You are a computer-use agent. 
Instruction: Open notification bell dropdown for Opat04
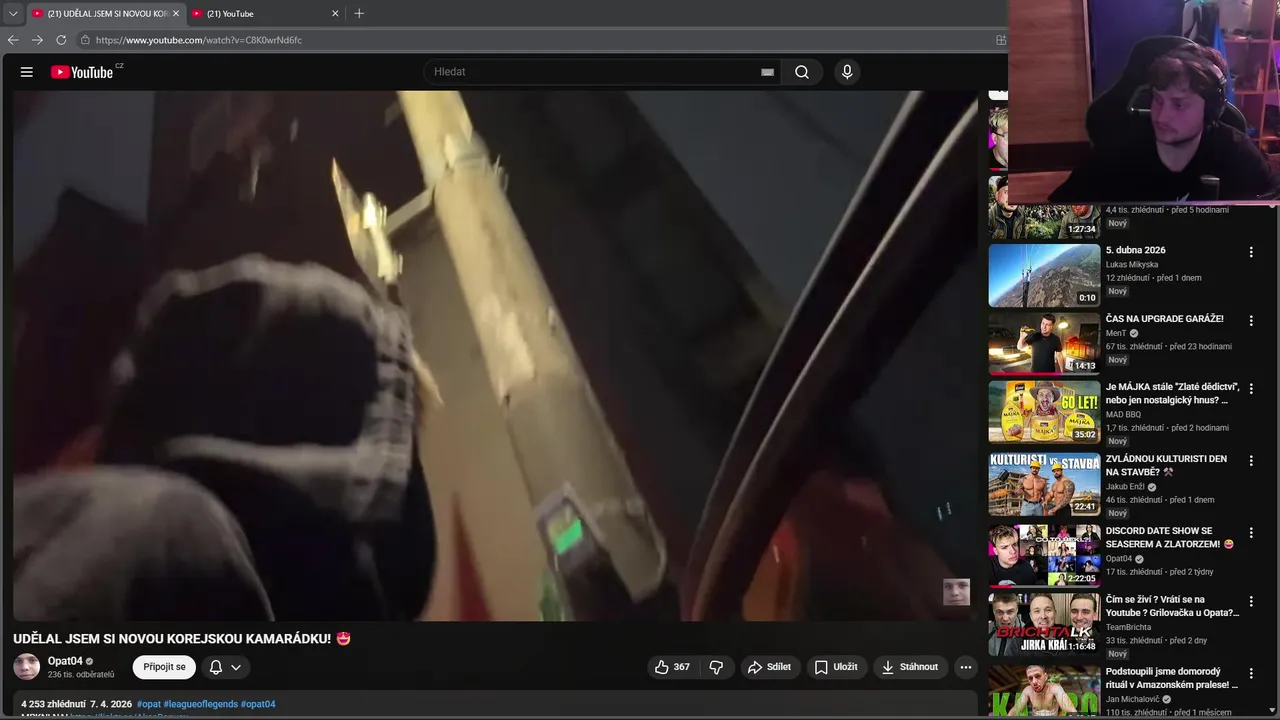coord(225,667)
